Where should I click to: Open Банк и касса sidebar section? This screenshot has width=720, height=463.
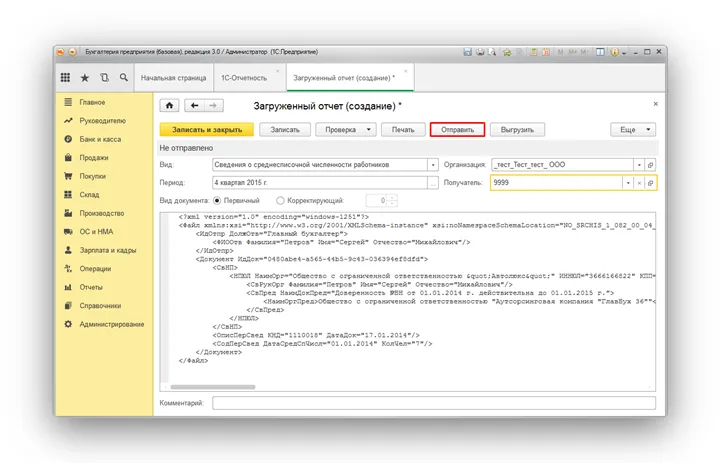pyautogui.click(x=100, y=139)
